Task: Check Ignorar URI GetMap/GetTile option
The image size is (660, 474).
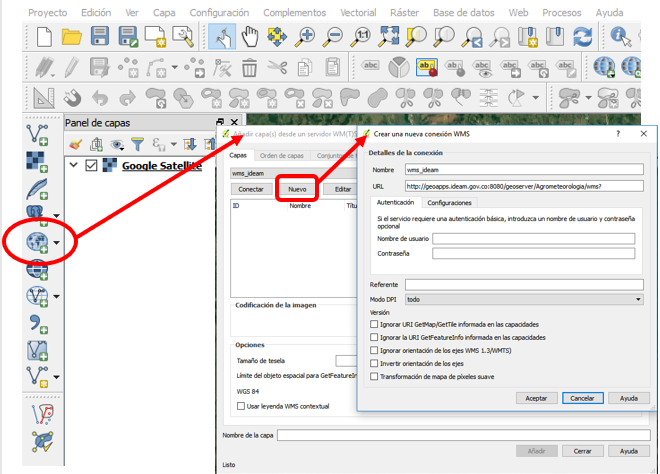Action: pos(374,324)
